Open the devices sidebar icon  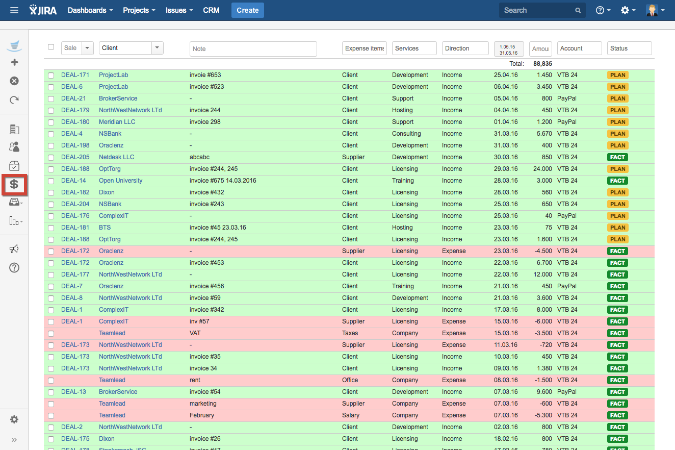15,221
